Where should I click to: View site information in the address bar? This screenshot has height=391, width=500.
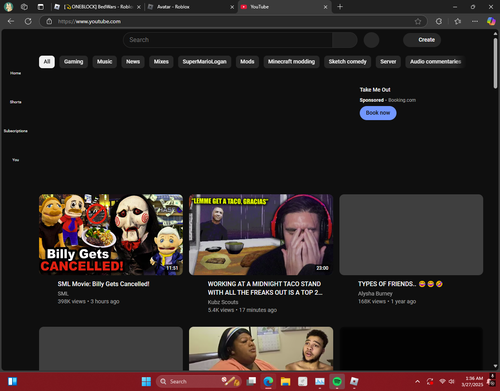coord(49,21)
